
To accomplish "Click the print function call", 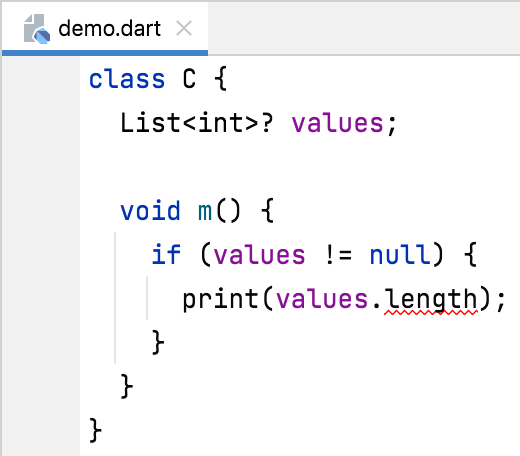I will 221,299.
